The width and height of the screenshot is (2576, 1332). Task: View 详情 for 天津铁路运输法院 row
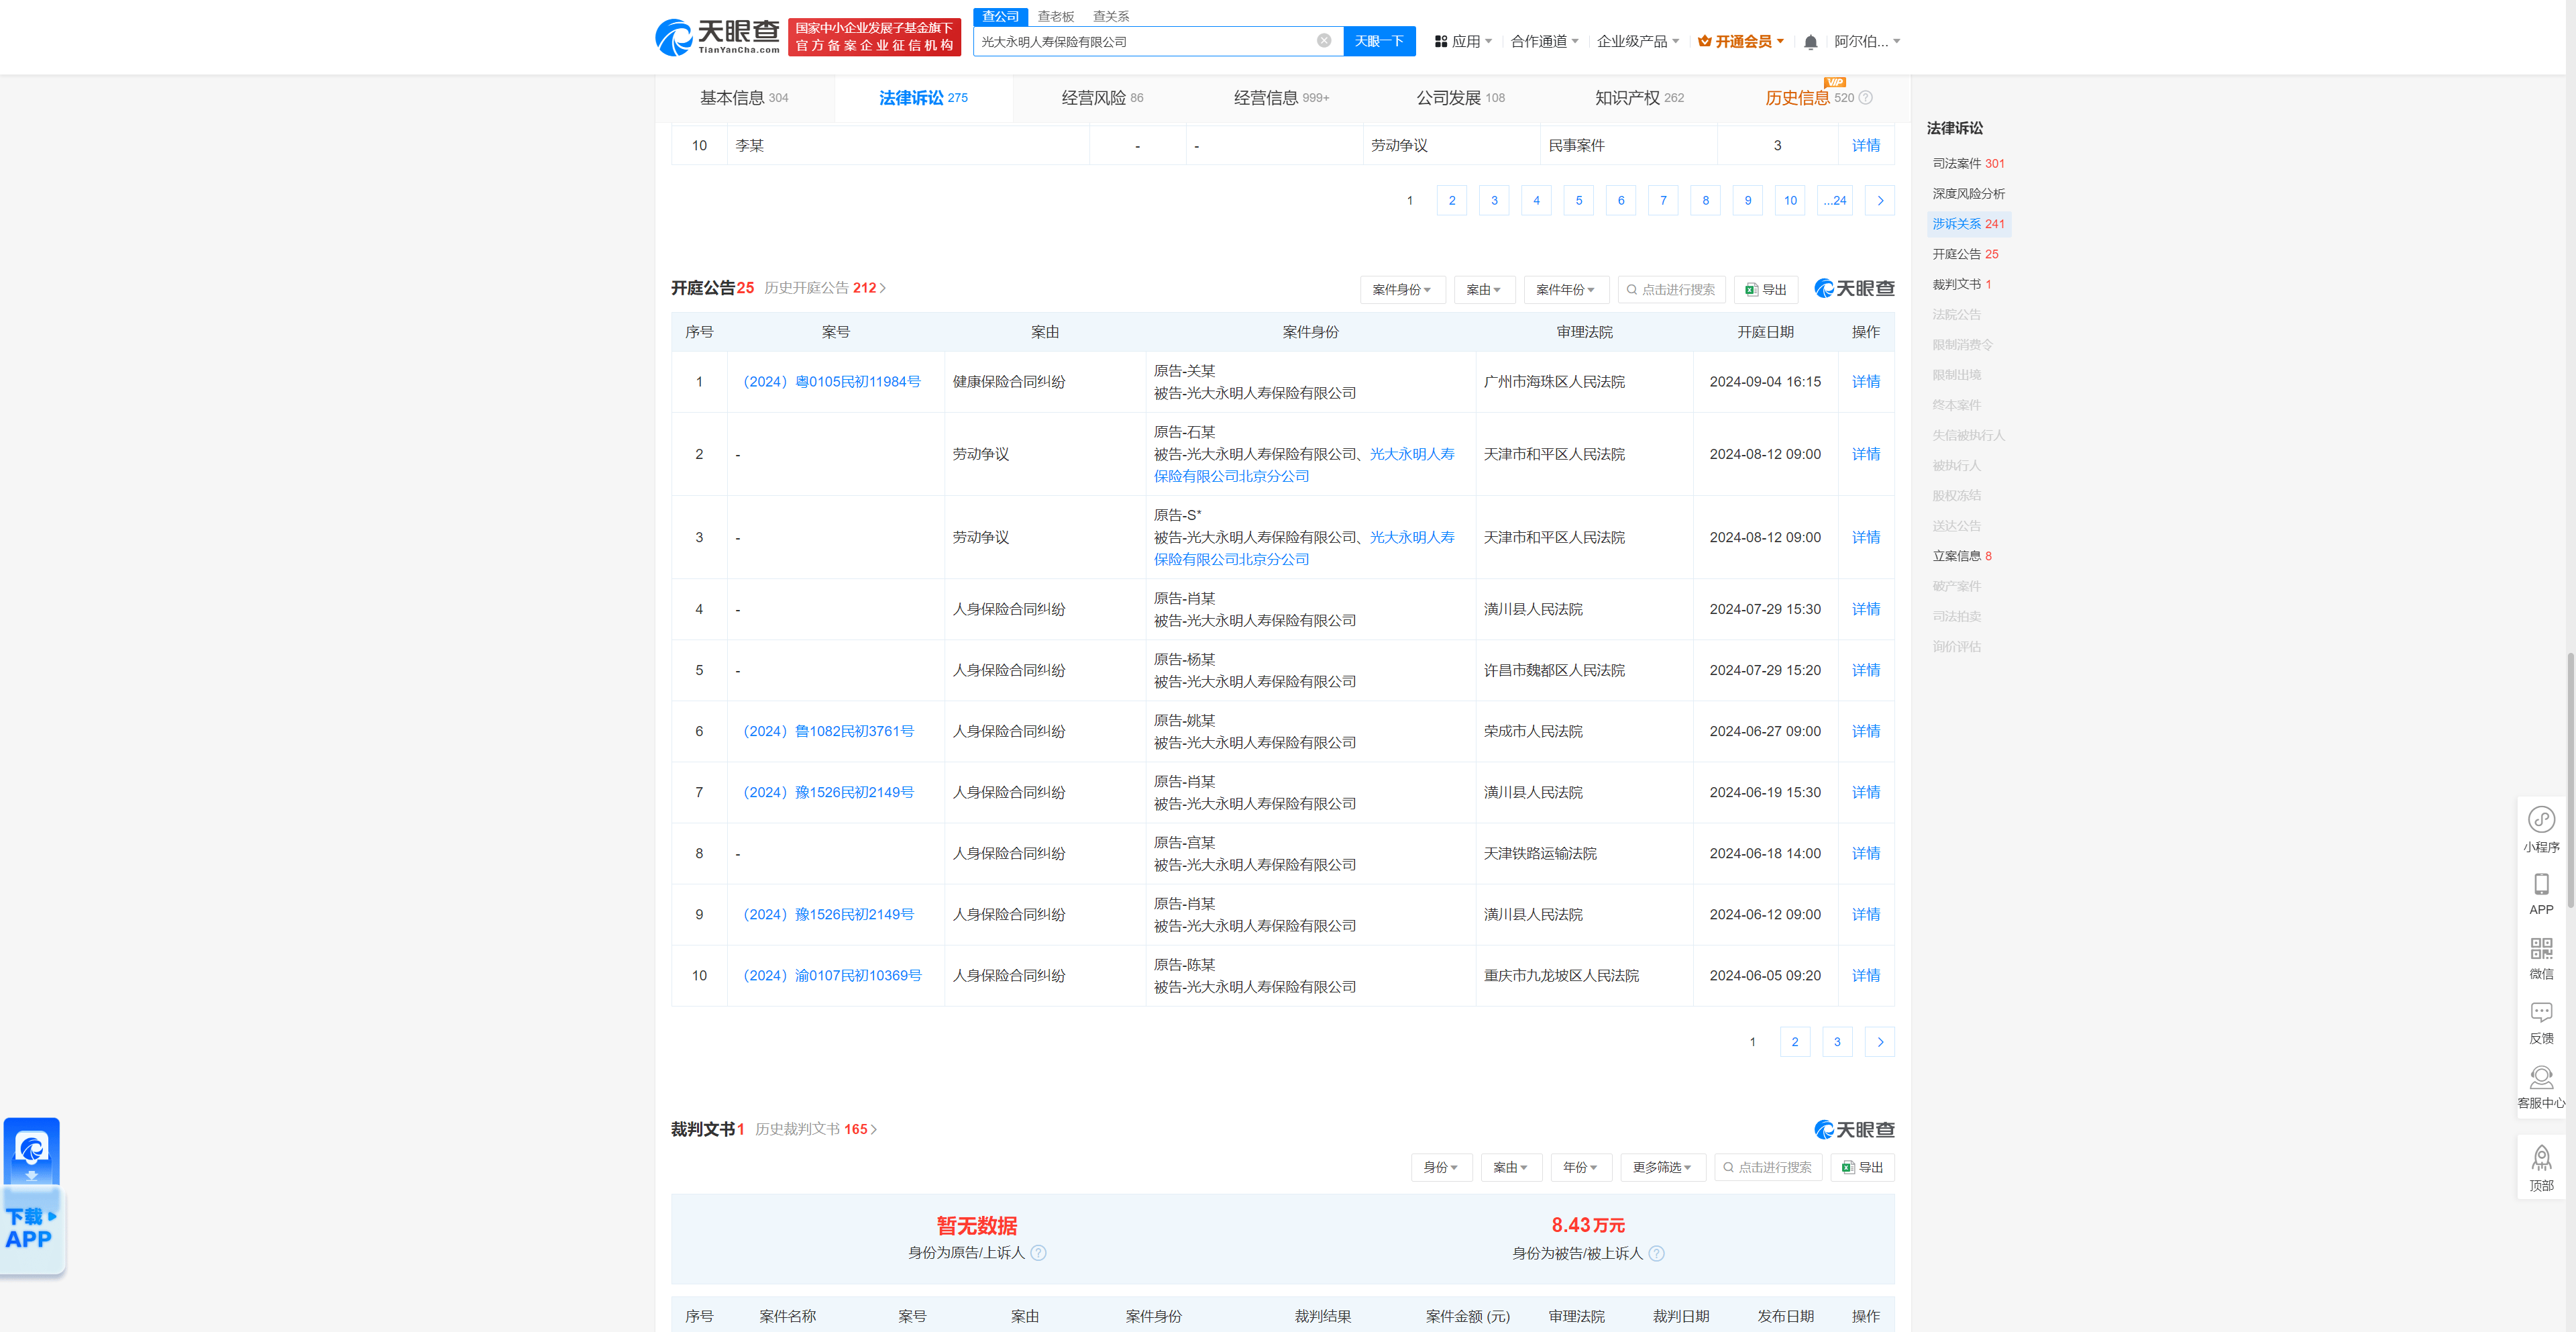[1865, 853]
